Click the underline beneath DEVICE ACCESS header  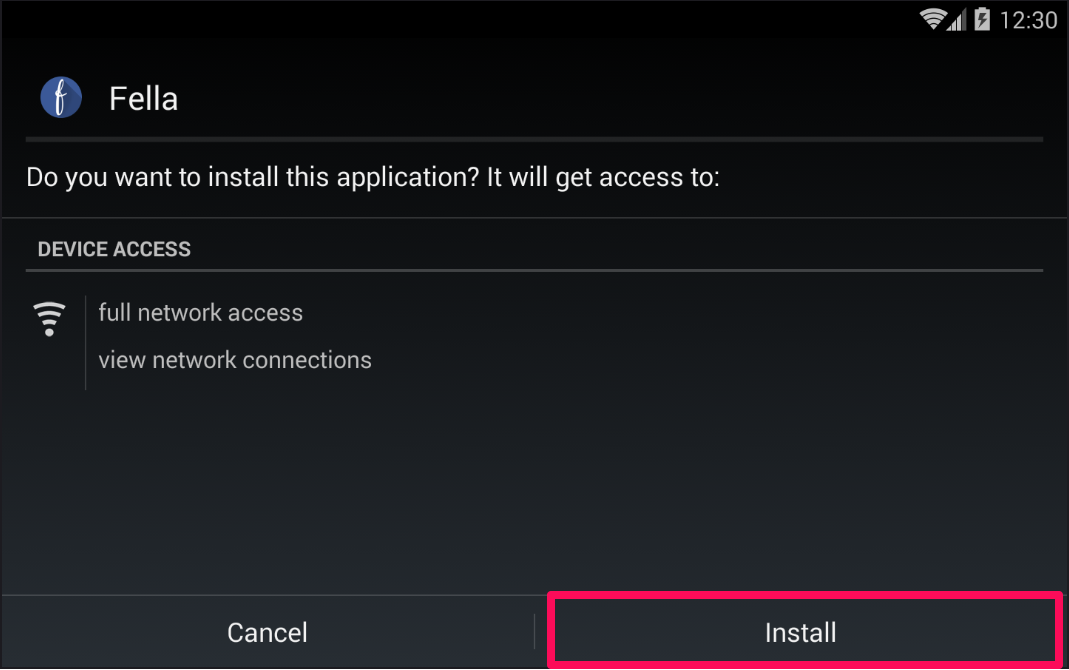(x=534, y=271)
